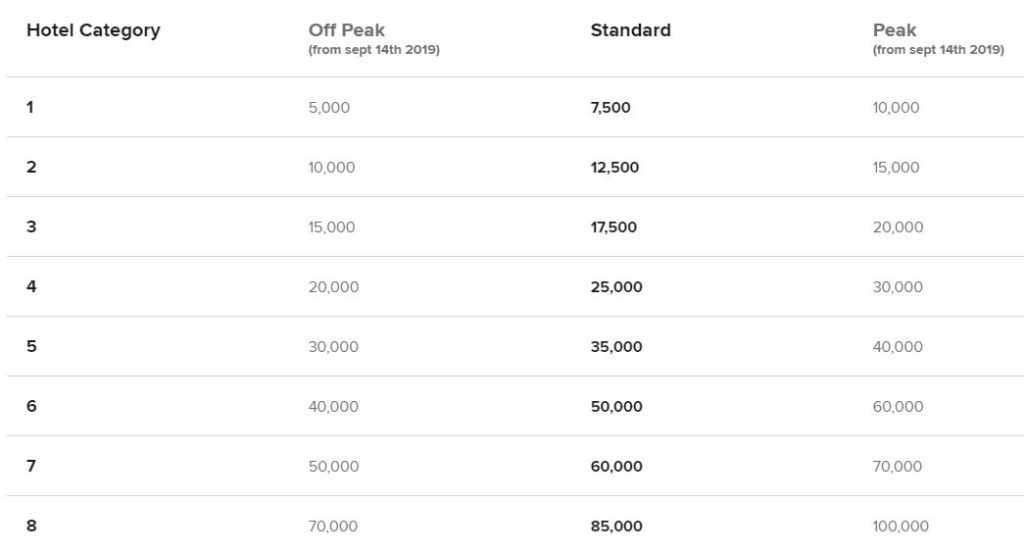Image resolution: width=1024 pixels, height=553 pixels.
Task: Select the category 5 row label
Action: [x=31, y=347]
